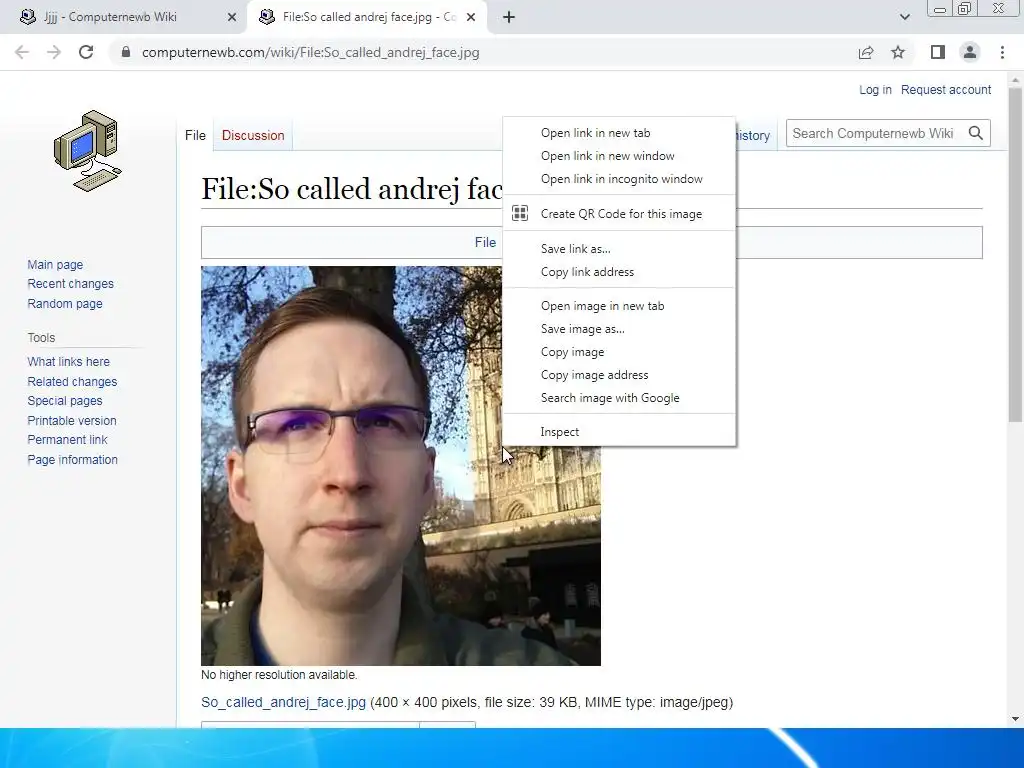
Task: Choose Search image with Google
Action: click(619, 397)
